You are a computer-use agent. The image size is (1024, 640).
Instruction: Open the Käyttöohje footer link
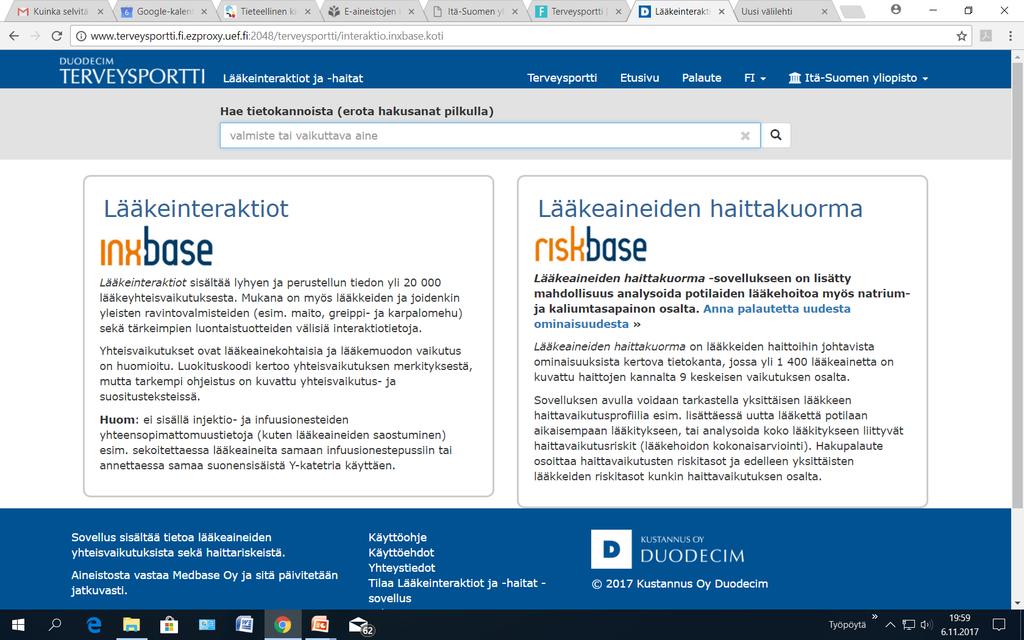[x=397, y=537]
